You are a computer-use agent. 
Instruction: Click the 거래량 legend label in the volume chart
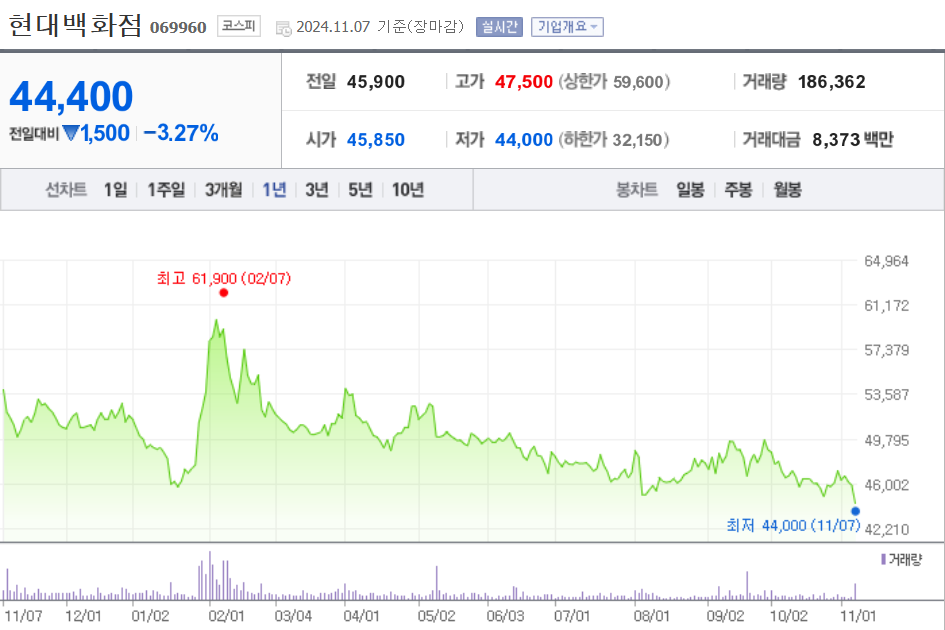coord(905,559)
